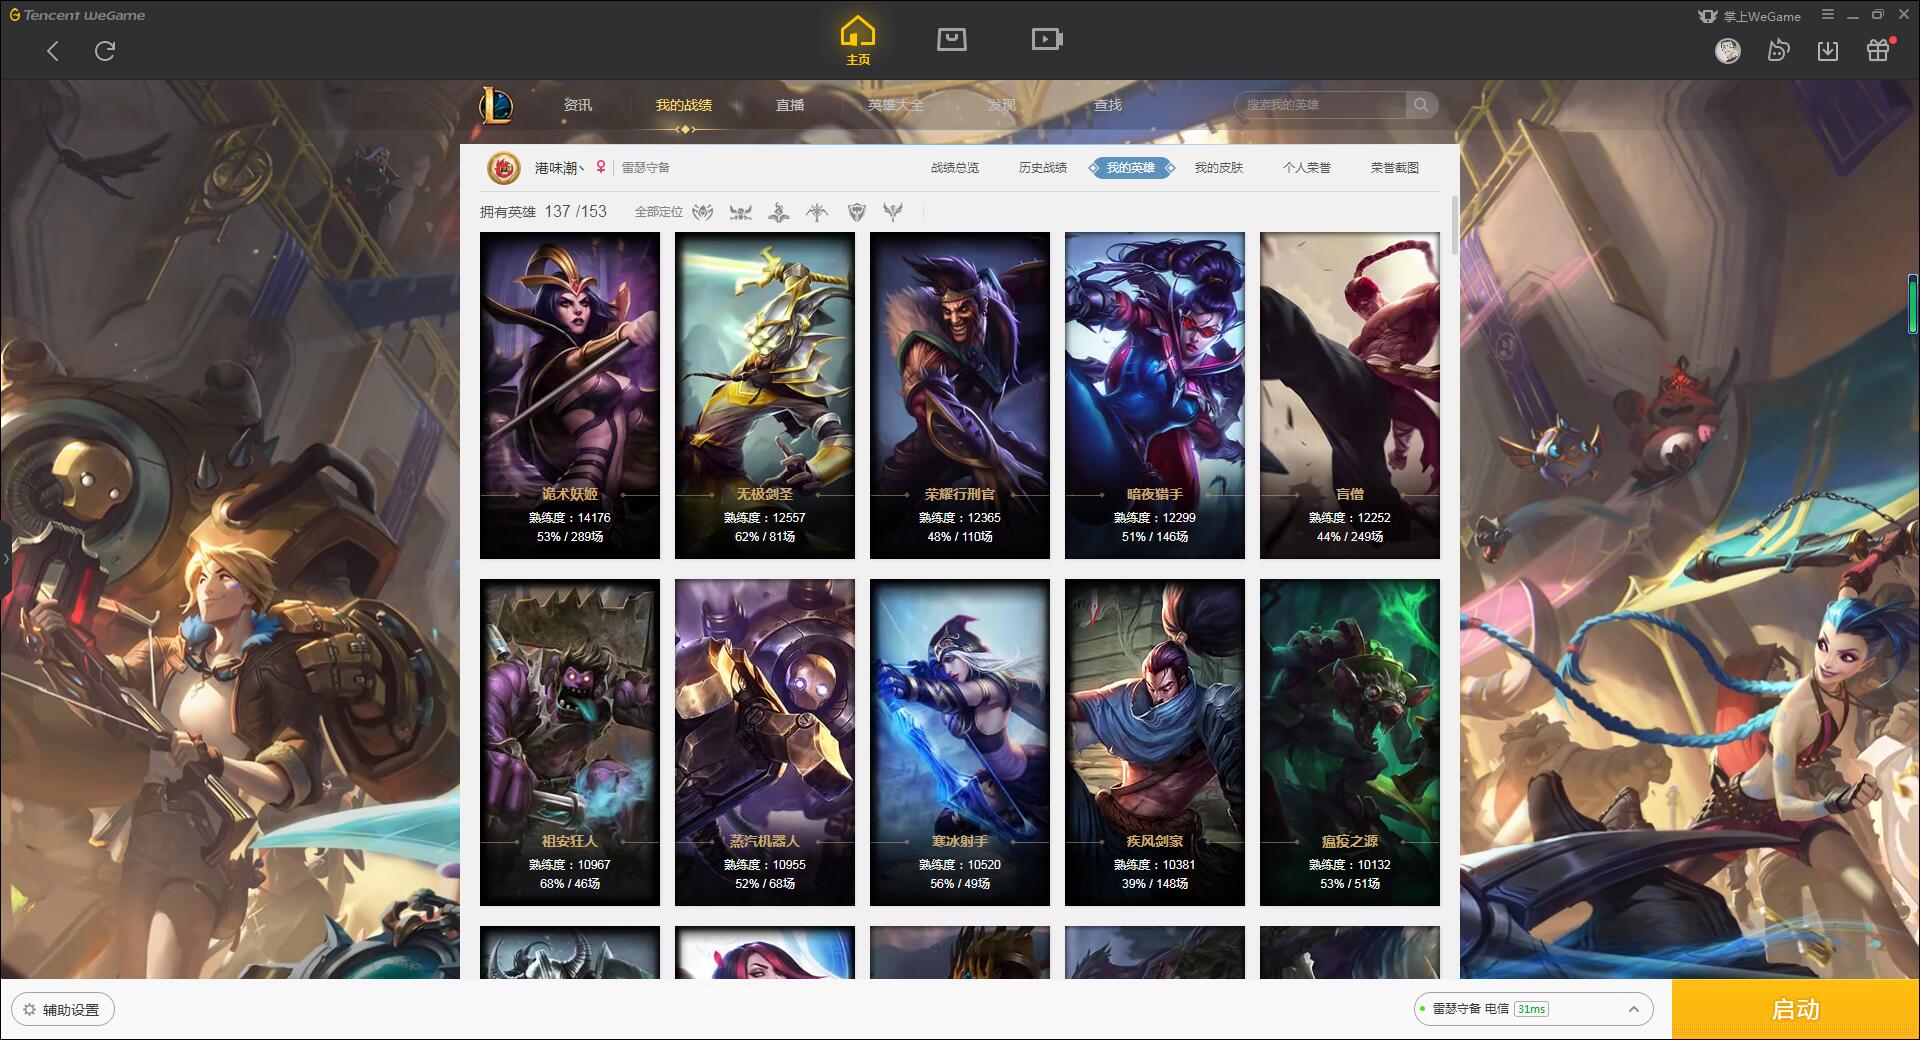Open the 疾风剑豪 hero card

click(1155, 742)
